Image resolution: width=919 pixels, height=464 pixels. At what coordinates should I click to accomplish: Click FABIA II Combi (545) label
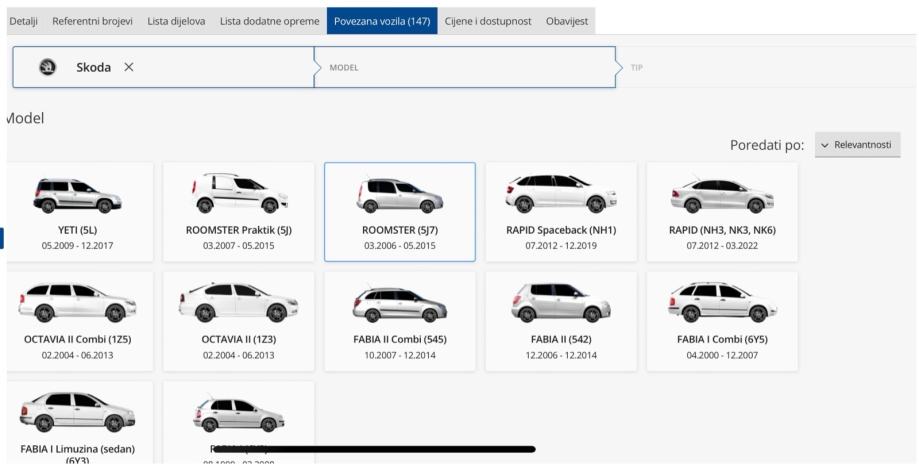tap(400, 339)
